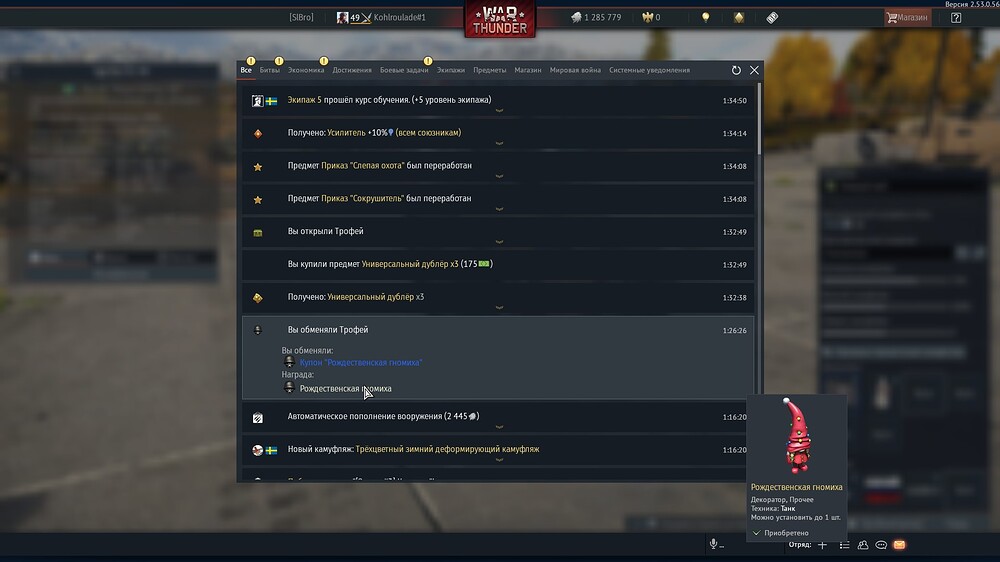Click the squad add plus icon
The height and width of the screenshot is (562, 1000).
(x=823, y=545)
